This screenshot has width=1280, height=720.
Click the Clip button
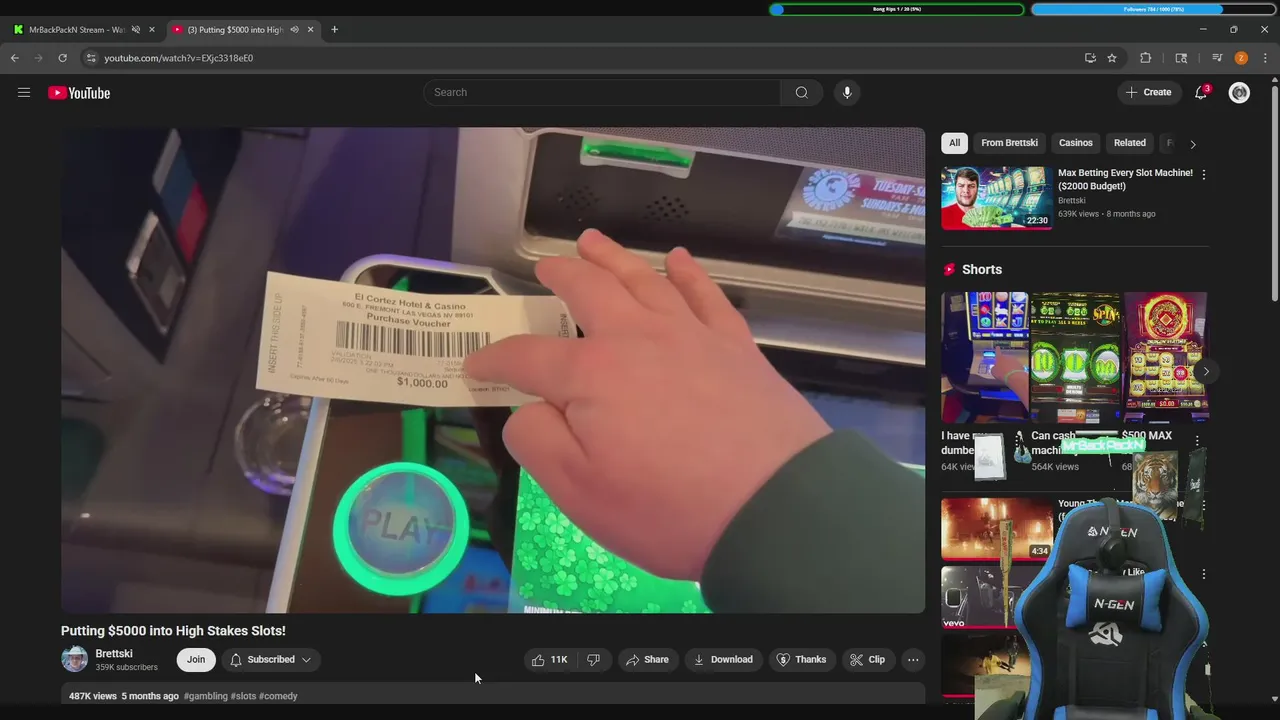coord(867,659)
